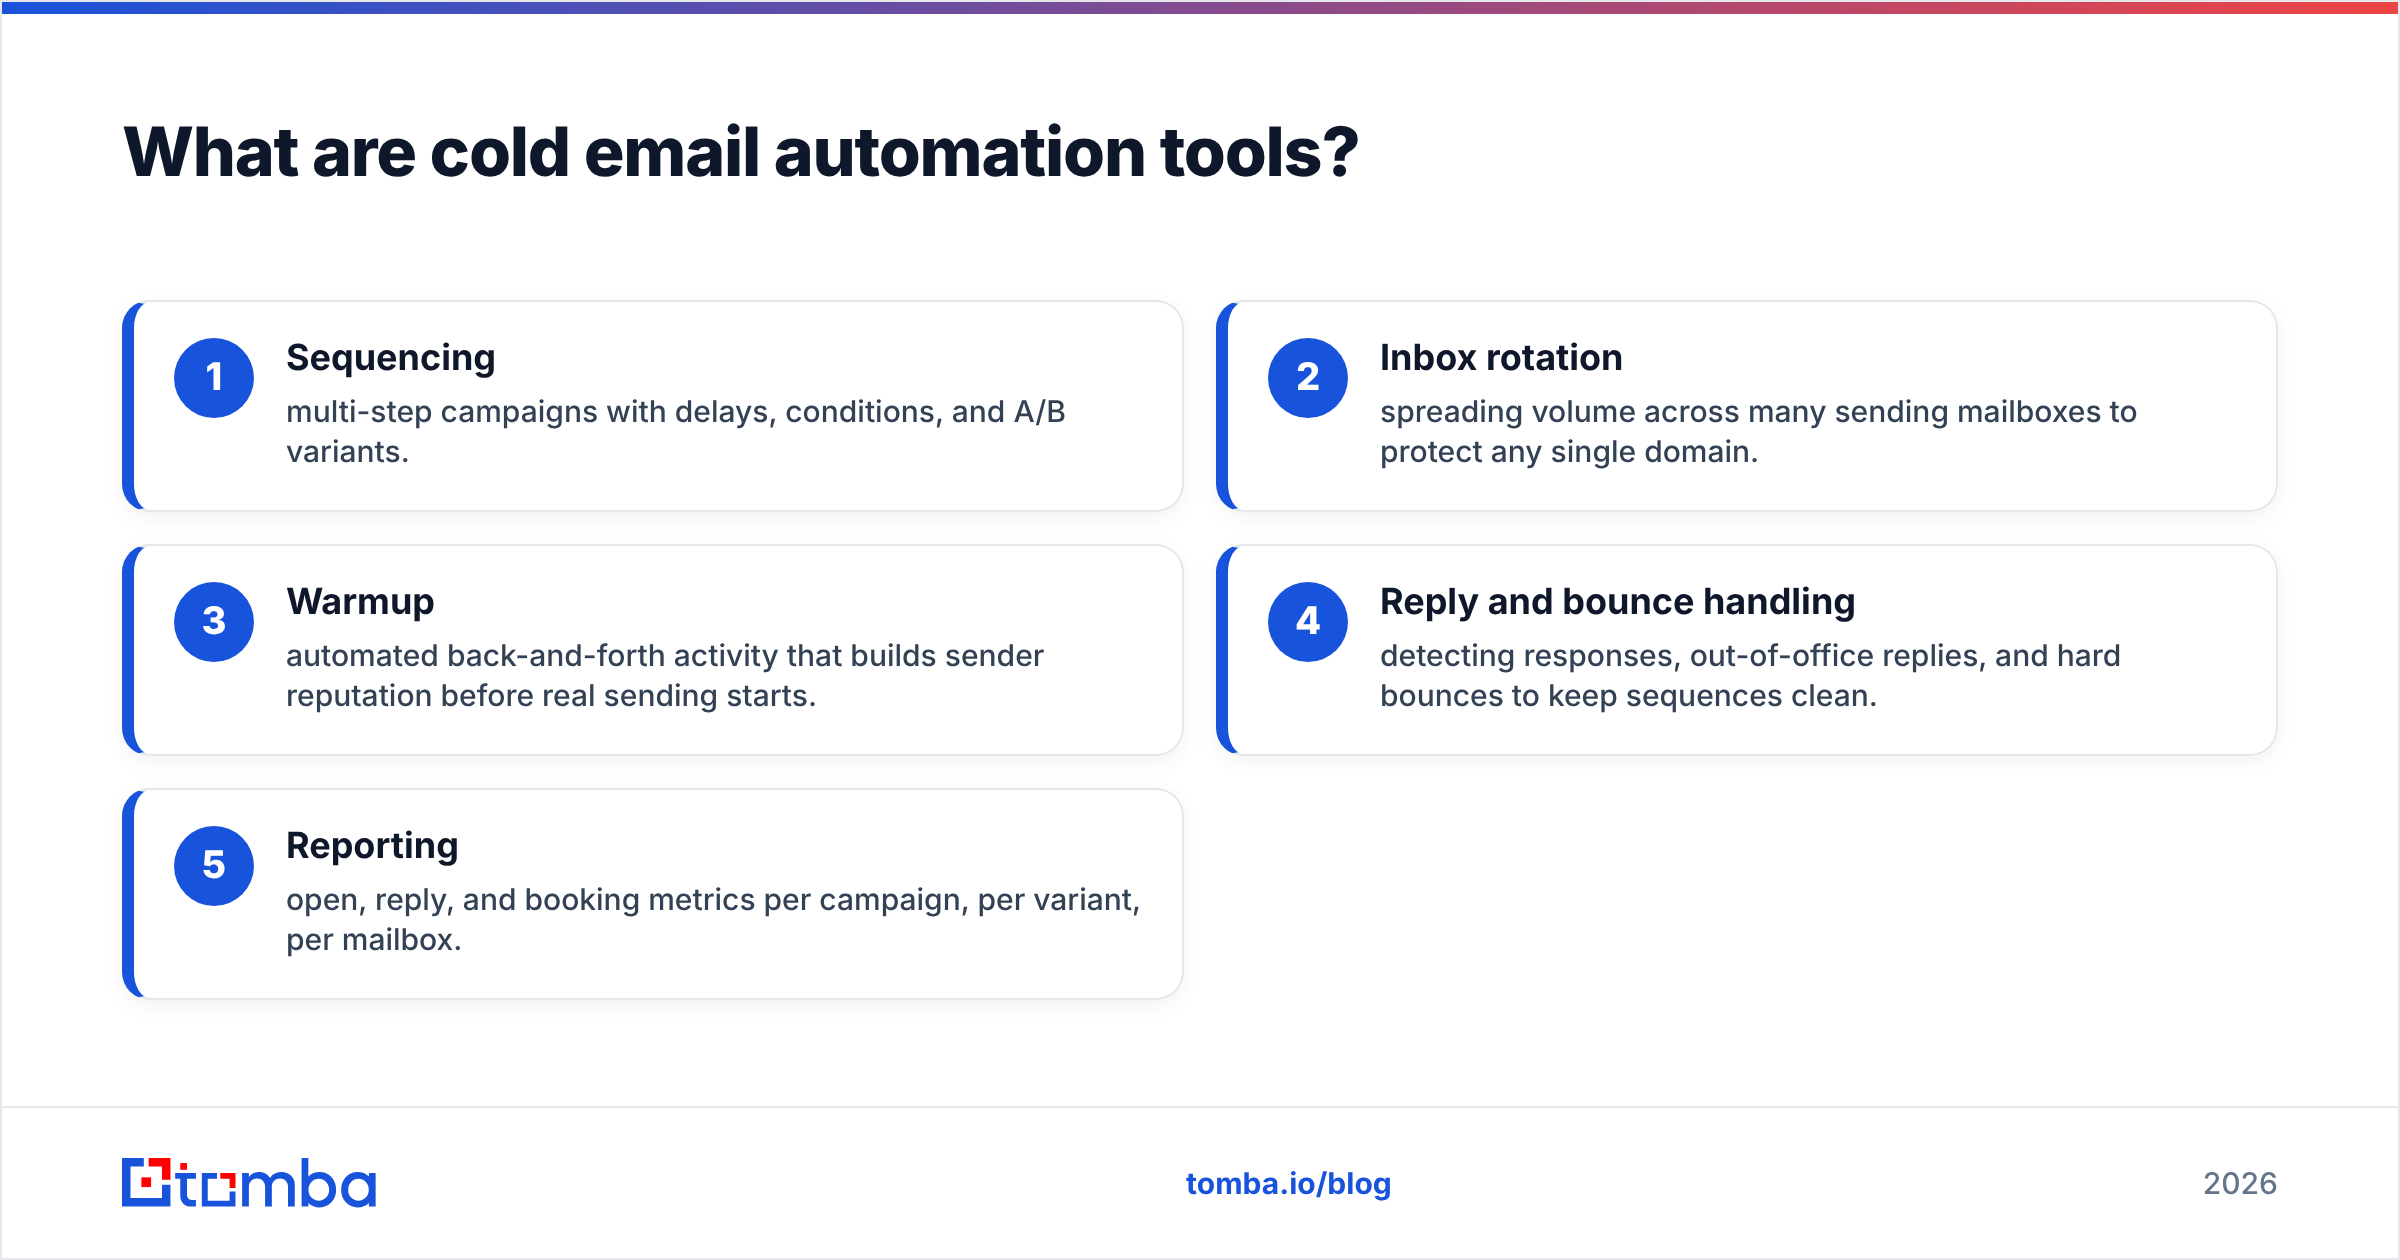Click the "Sequencing" card title
Screen dimensions: 2400x1260
[x=391, y=359]
